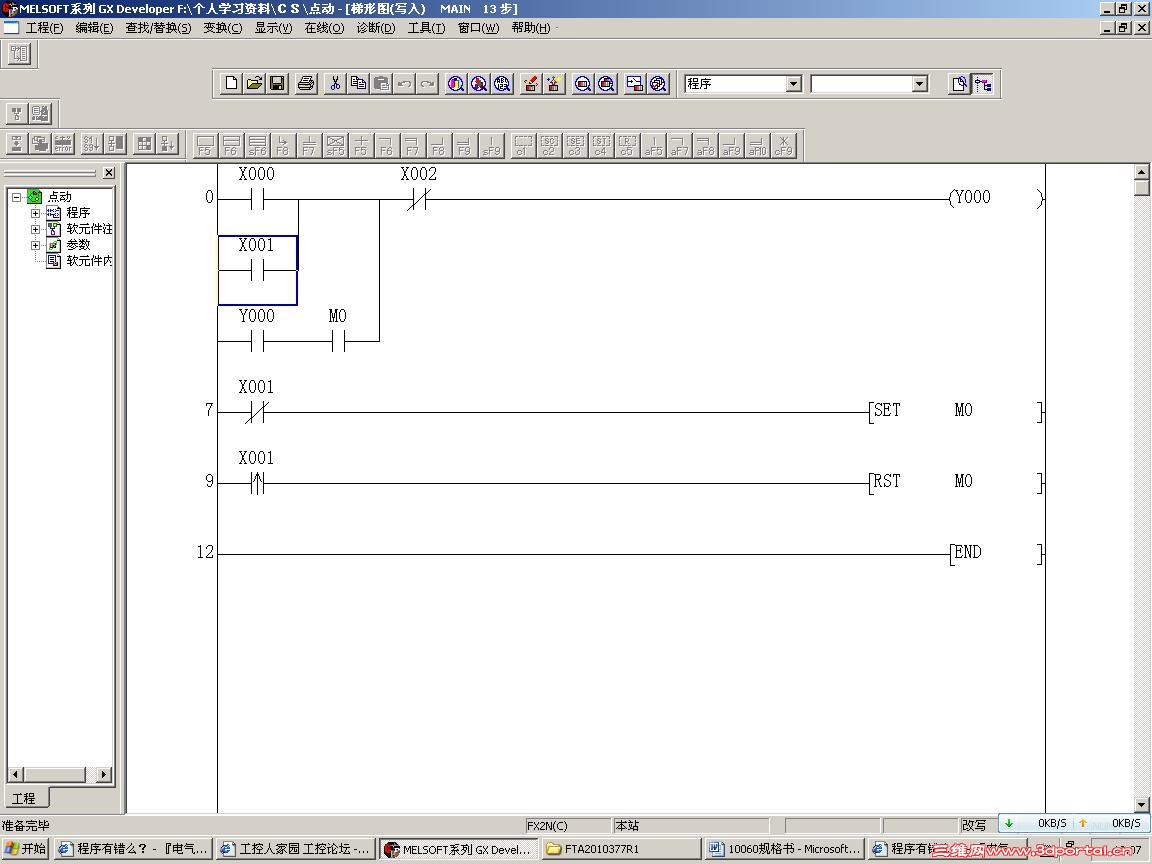Image resolution: width=1152 pixels, height=864 pixels.
Task: Open the 显示(V) menu
Action: coord(273,28)
